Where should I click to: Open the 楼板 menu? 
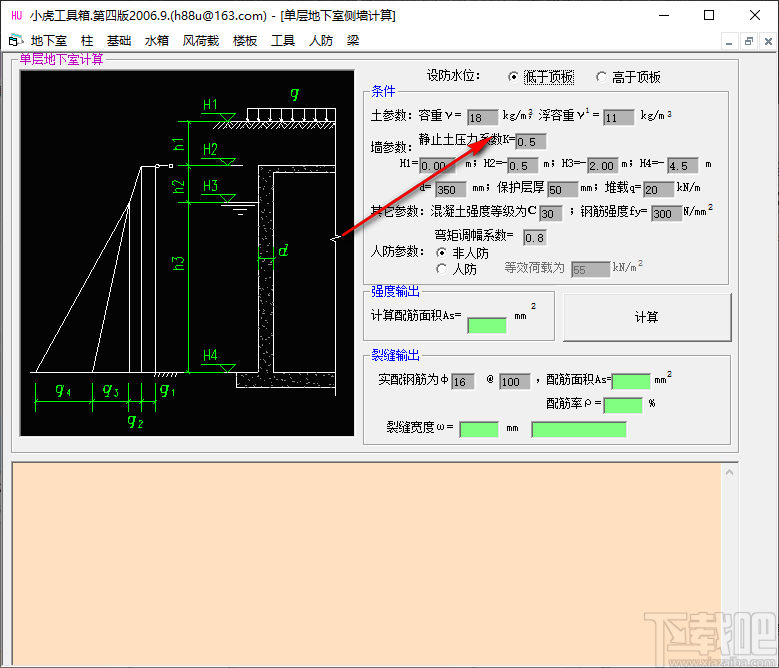point(245,41)
